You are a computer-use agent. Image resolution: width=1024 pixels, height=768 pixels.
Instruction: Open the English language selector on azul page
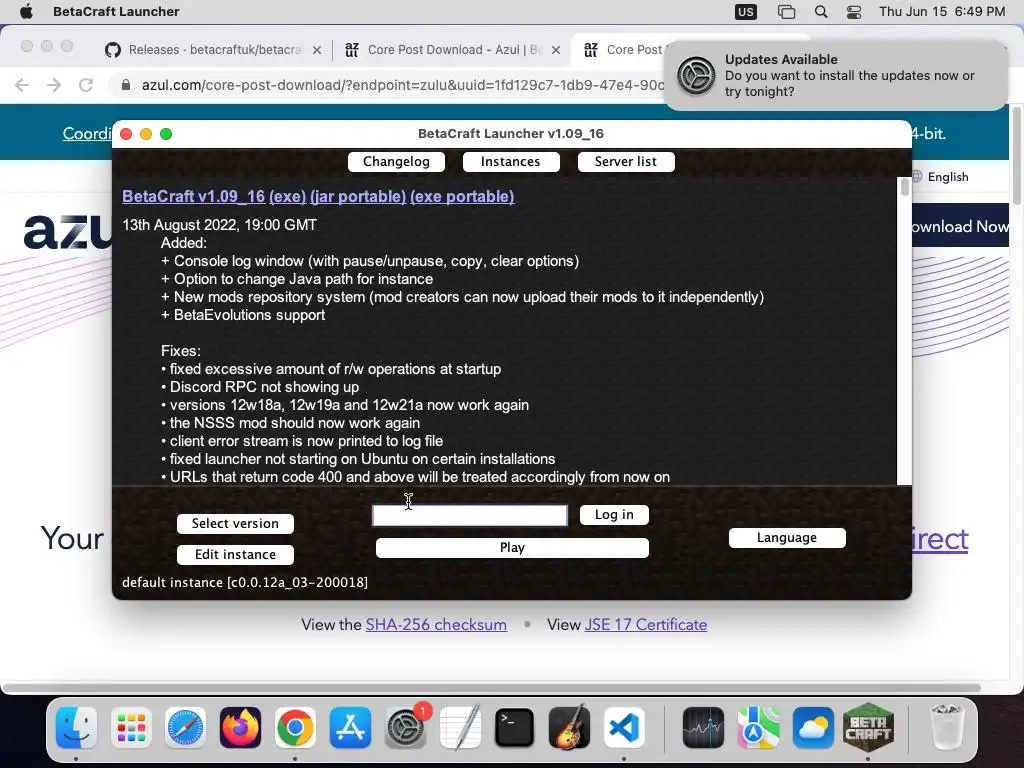(940, 177)
